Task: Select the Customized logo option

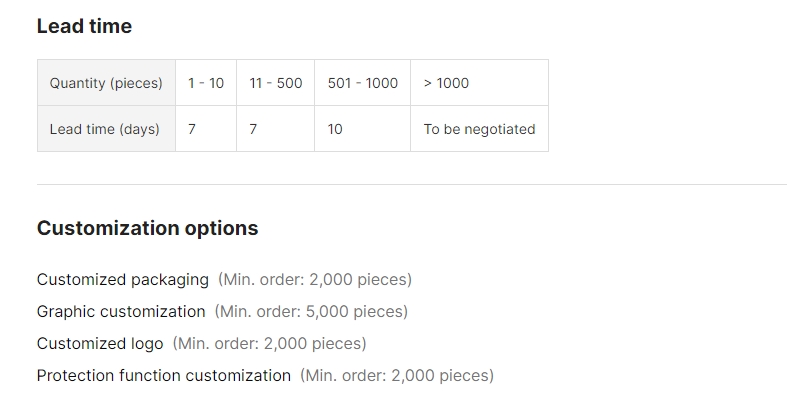Action: pyautogui.click(x=100, y=344)
